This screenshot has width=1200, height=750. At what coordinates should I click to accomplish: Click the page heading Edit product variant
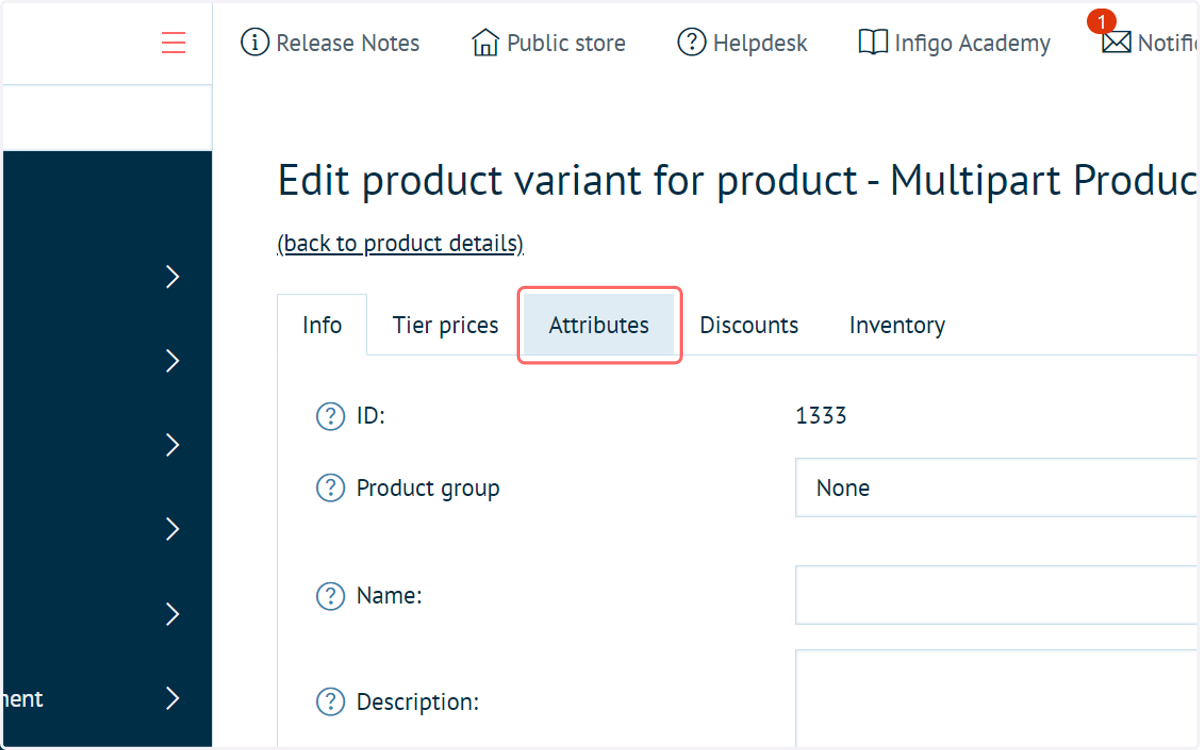pyautogui.click(x=738, y=181)
